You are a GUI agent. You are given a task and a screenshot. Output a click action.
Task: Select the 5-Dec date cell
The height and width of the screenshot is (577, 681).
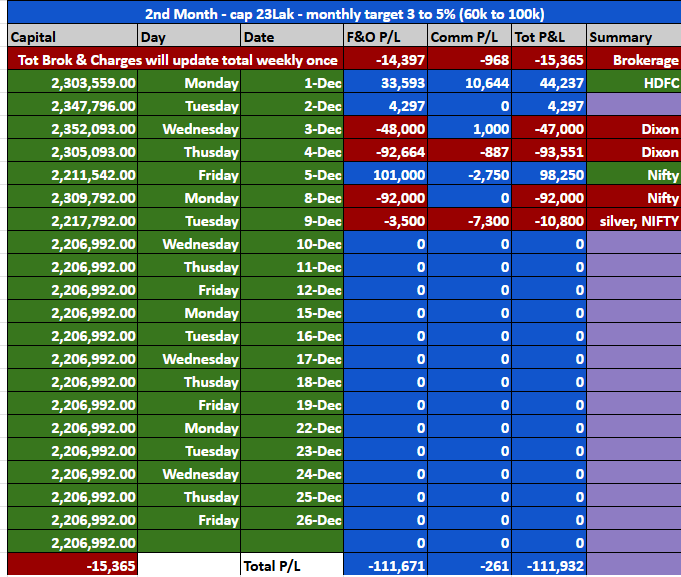(x=292, y=175)
